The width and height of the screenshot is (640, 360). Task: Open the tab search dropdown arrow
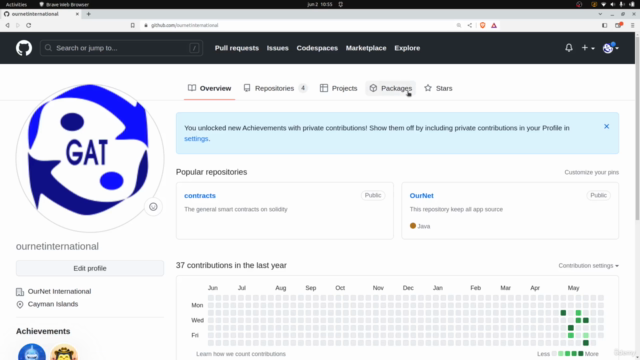click(x=600, y=14)
